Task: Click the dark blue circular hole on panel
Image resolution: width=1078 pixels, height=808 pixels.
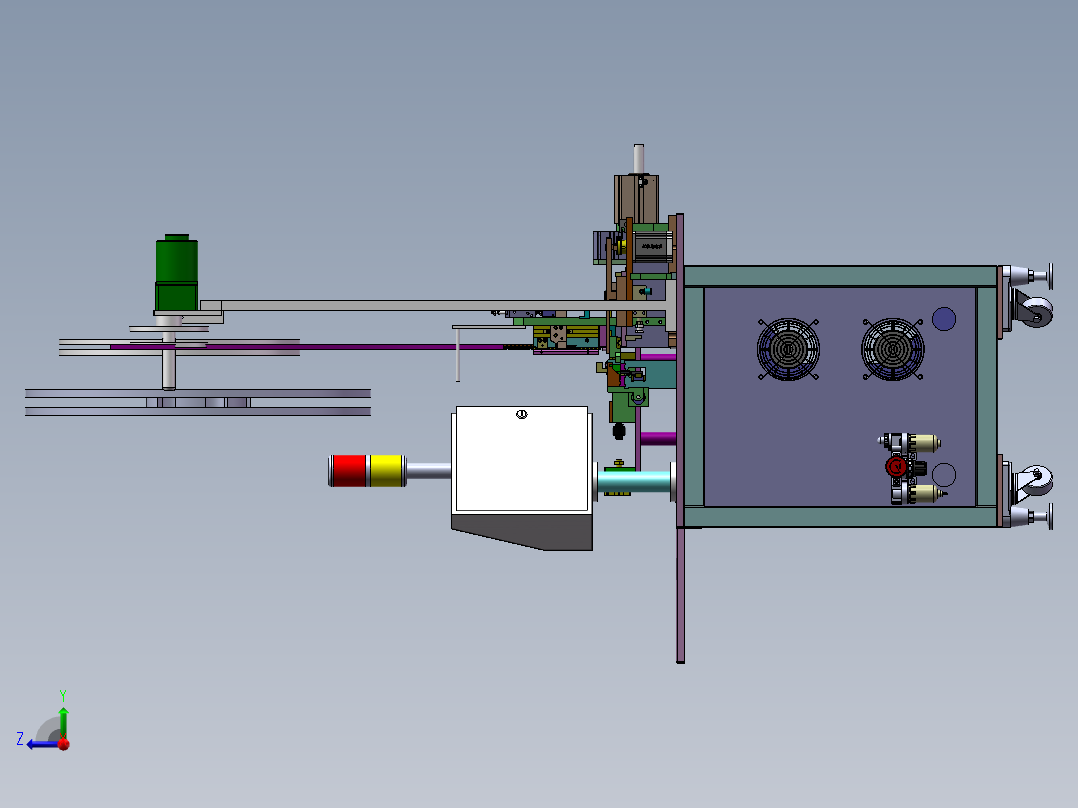Action: tap(944, 318)
